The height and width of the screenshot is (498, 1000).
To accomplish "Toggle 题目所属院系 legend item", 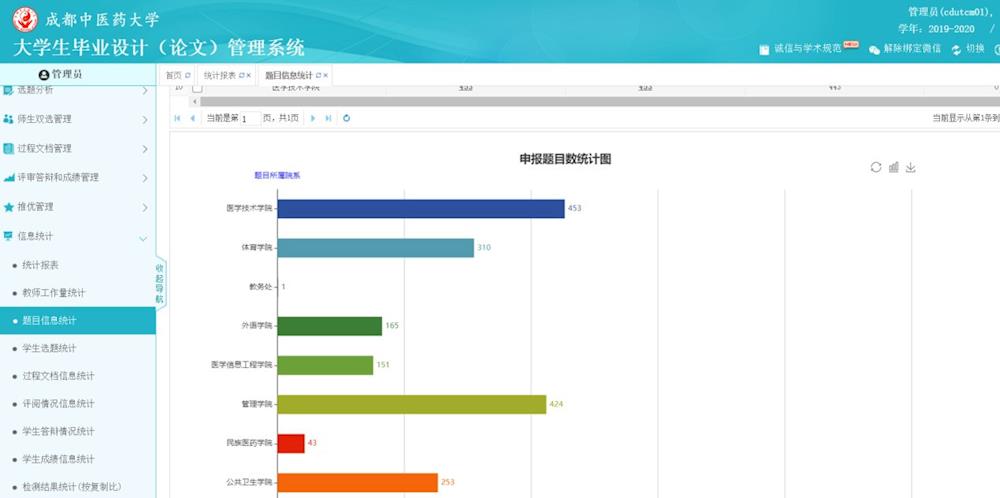I will [277, 175].
